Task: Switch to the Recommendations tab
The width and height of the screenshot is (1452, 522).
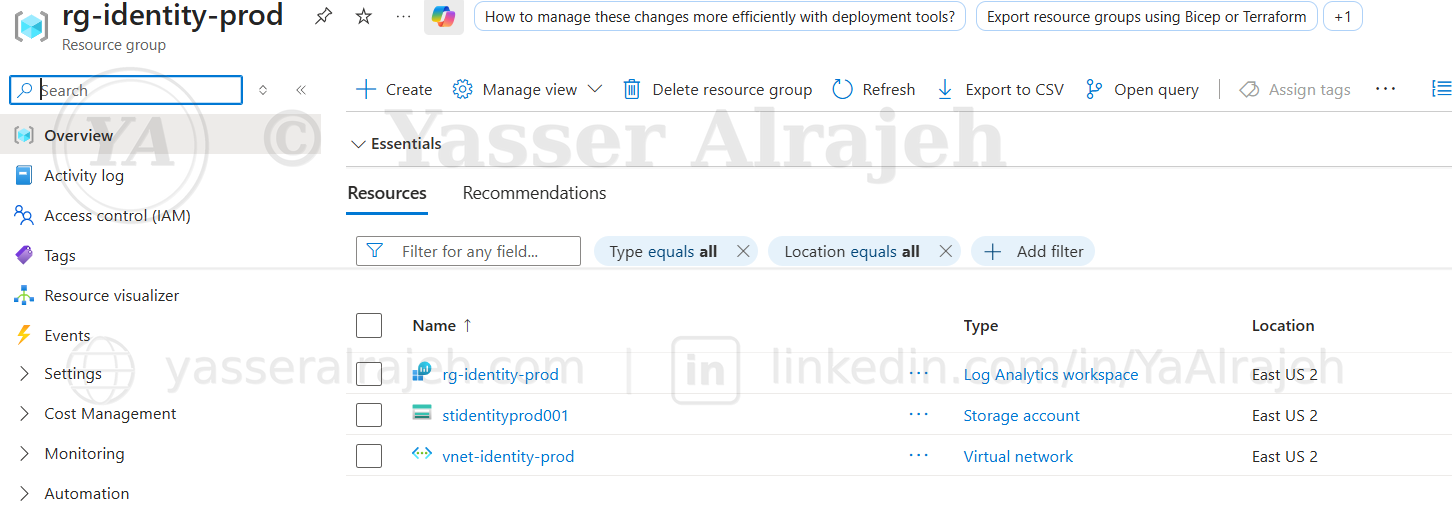Action: coord(534,193)
